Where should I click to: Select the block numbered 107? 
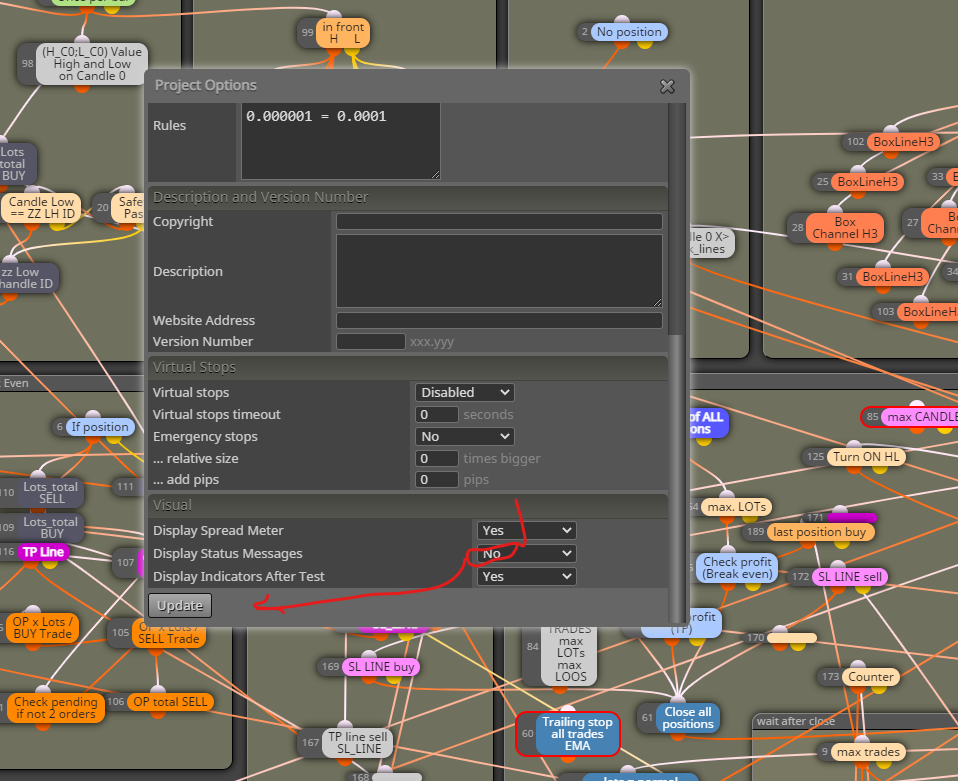[x=126, y=562]
